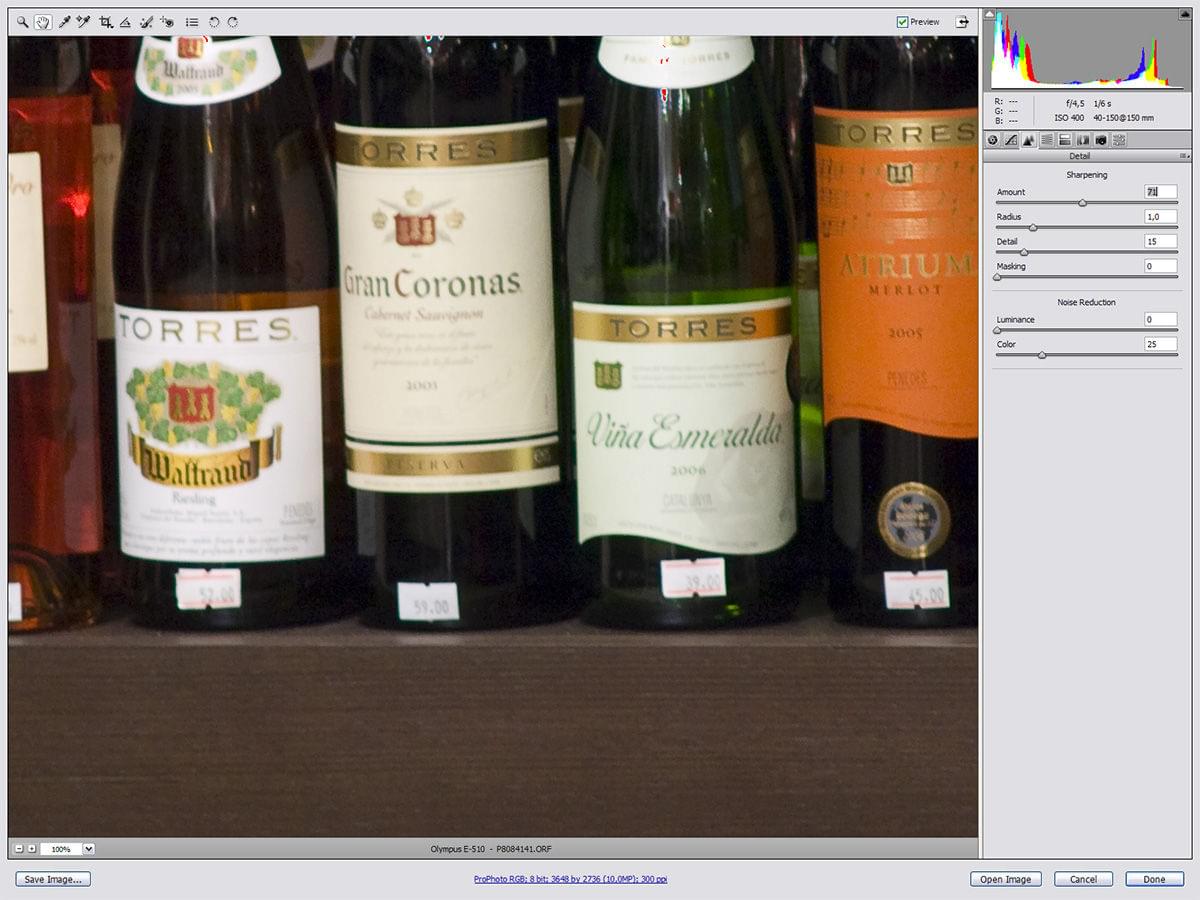Toggle highlight clipping warning in histogram
This screenshot has width=1200, height=900.
(x=1186, y=15)
